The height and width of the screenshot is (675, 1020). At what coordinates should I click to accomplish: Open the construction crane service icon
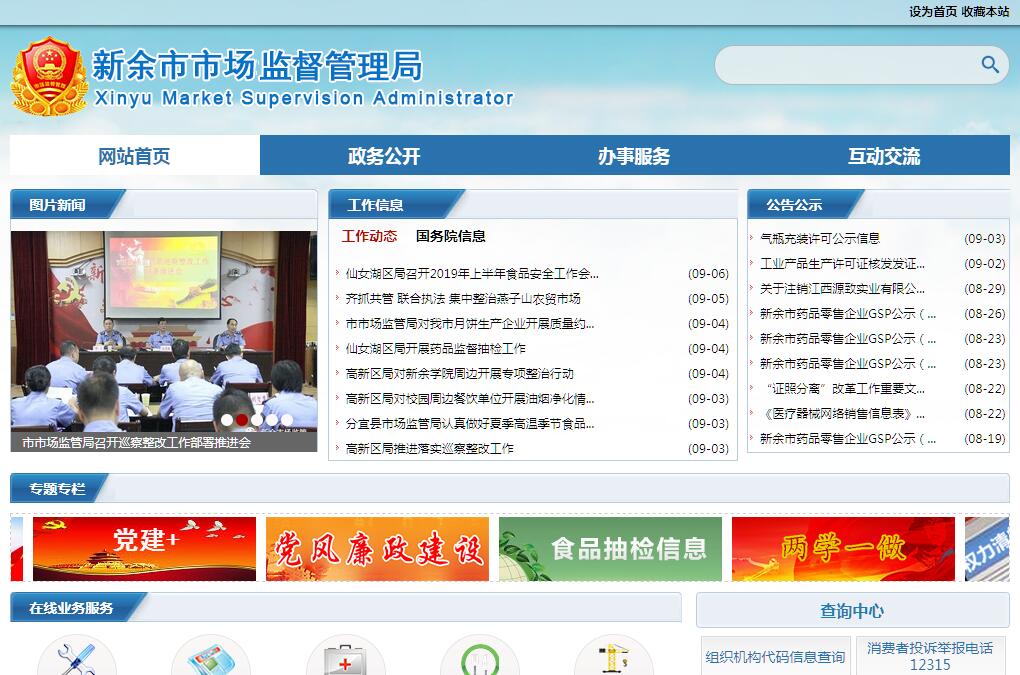613,659
